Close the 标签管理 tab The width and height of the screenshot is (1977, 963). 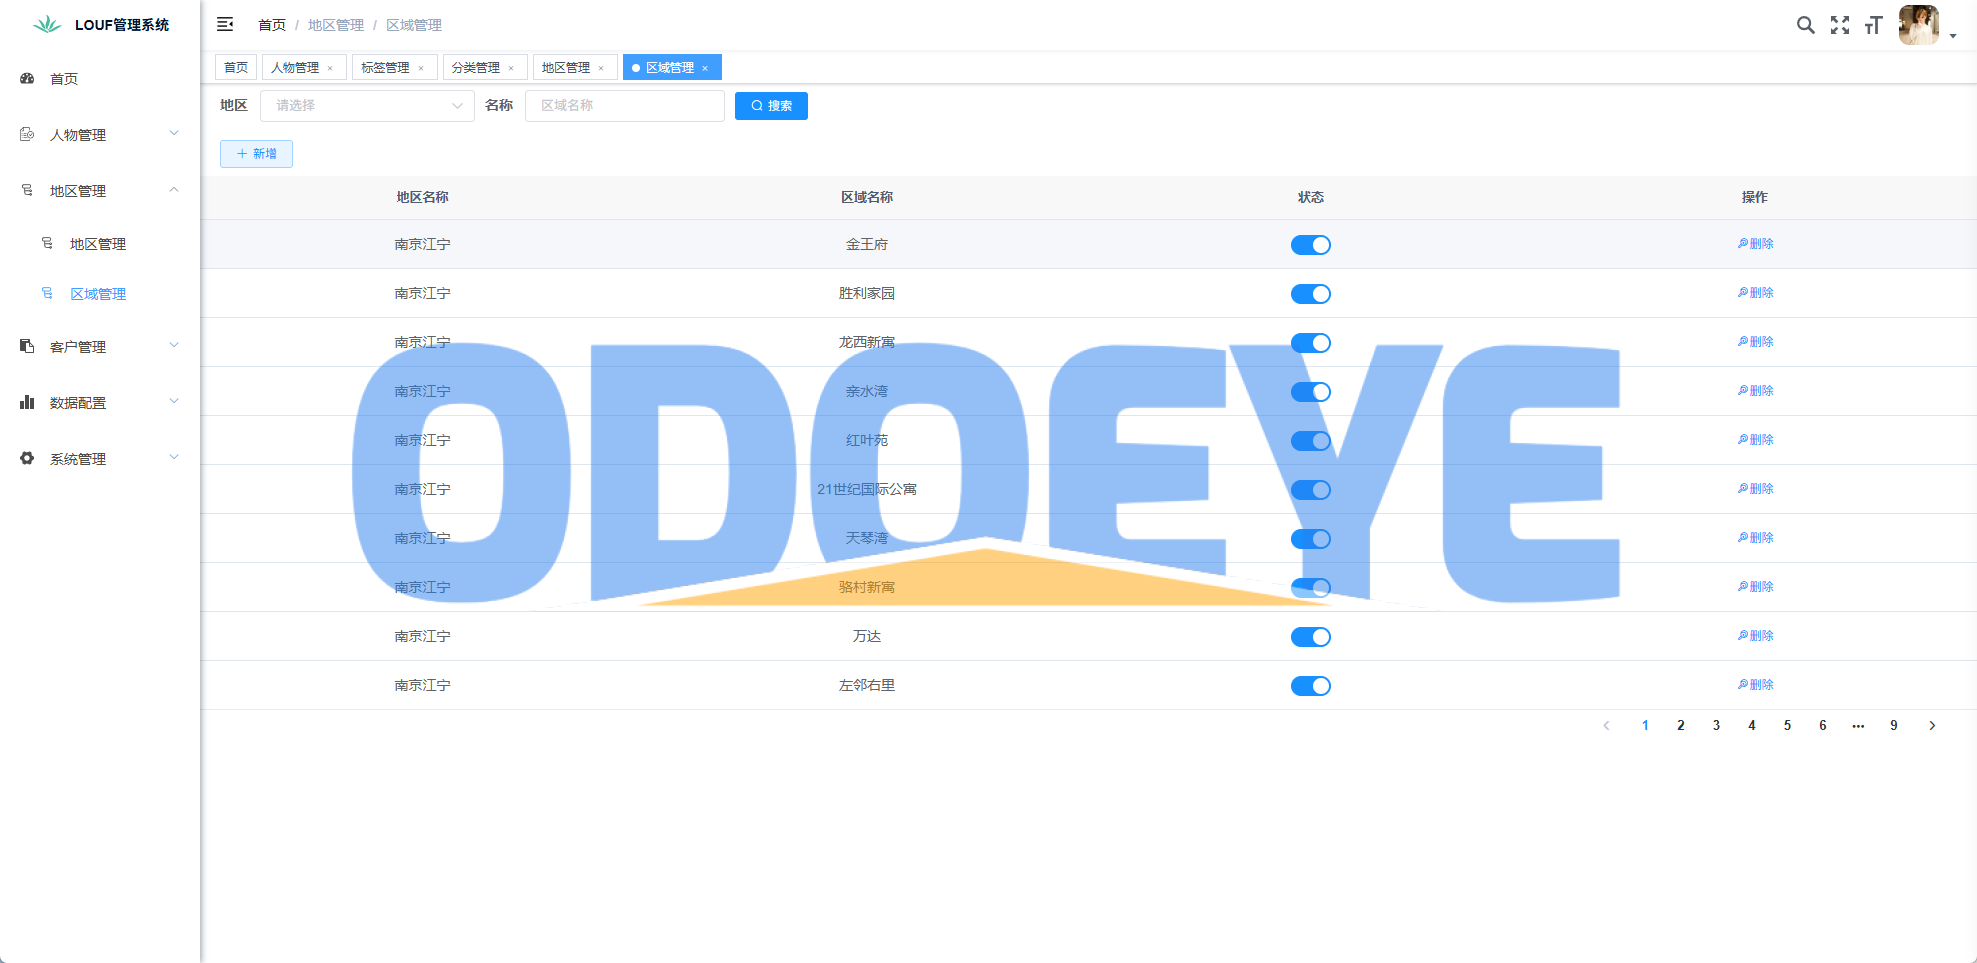point(421,68)
